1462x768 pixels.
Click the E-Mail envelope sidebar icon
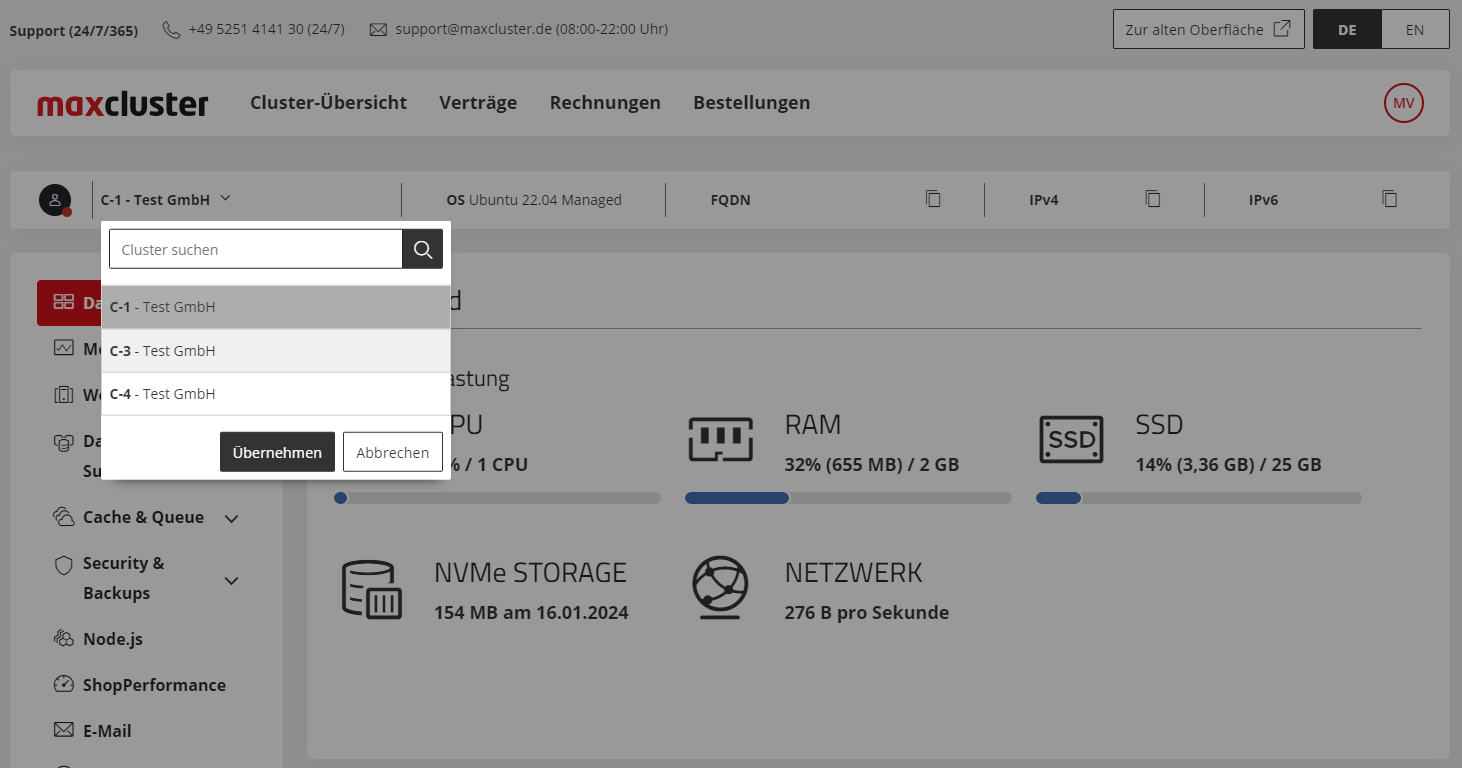(x=64, y=731)
